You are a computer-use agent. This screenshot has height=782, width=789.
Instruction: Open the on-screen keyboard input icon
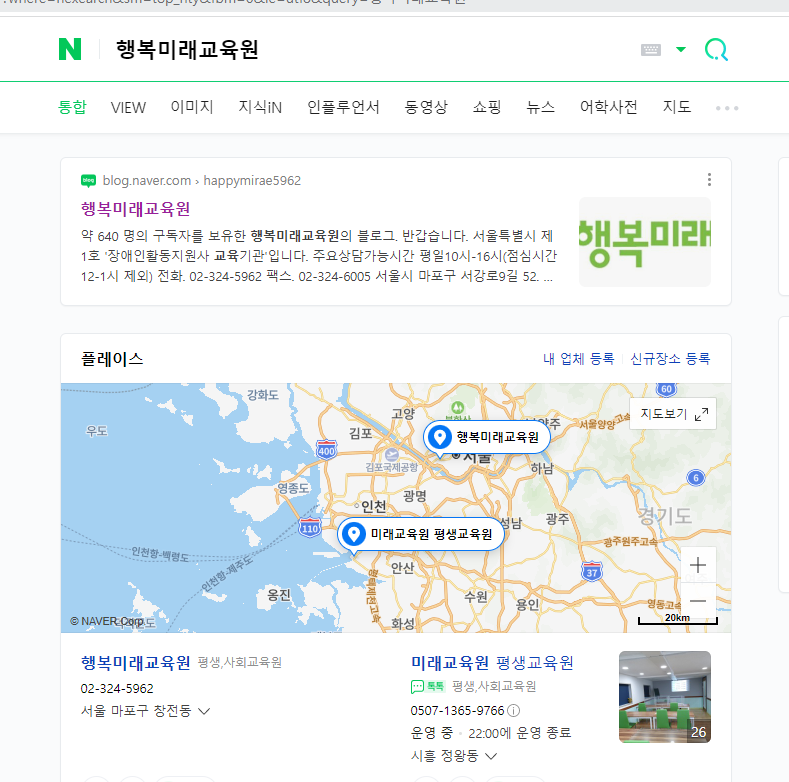point(651,50)
